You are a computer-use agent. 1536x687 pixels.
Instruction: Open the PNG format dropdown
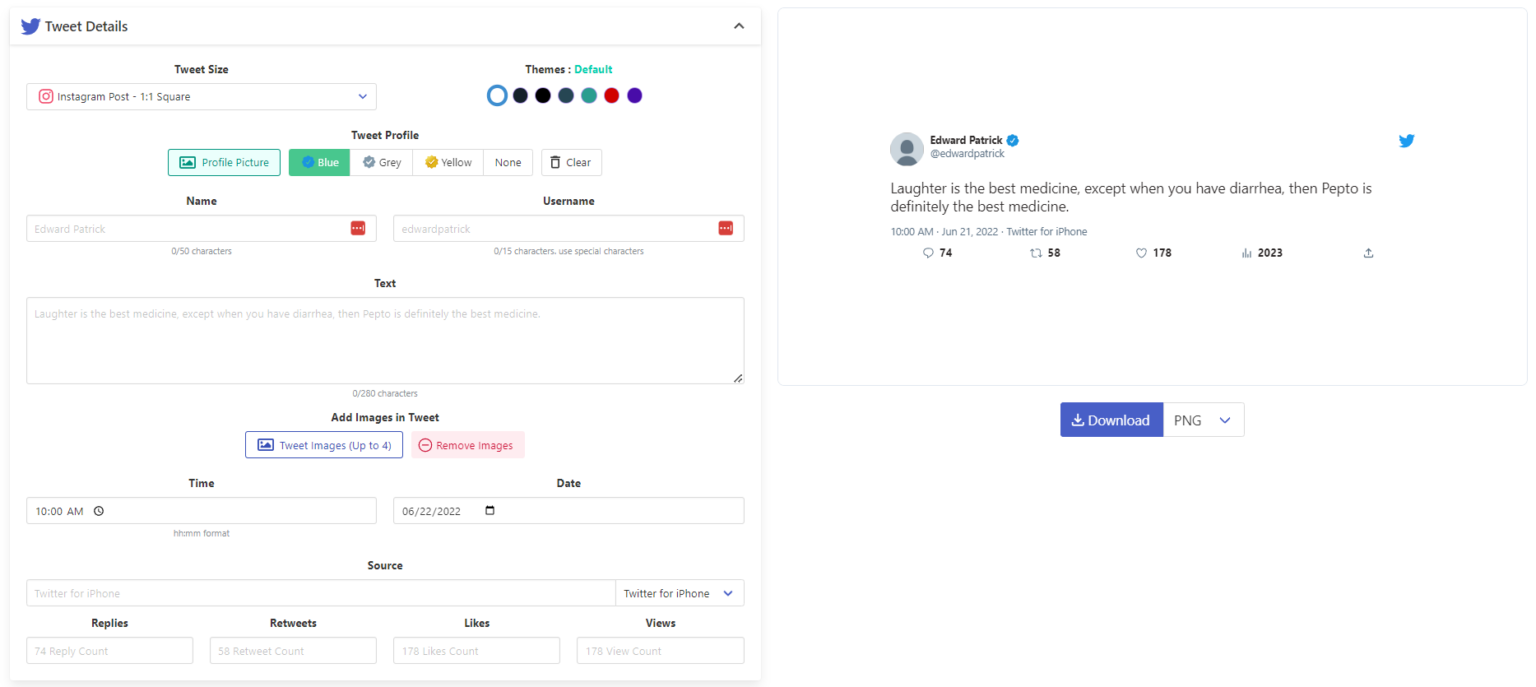click(1204, 419)
